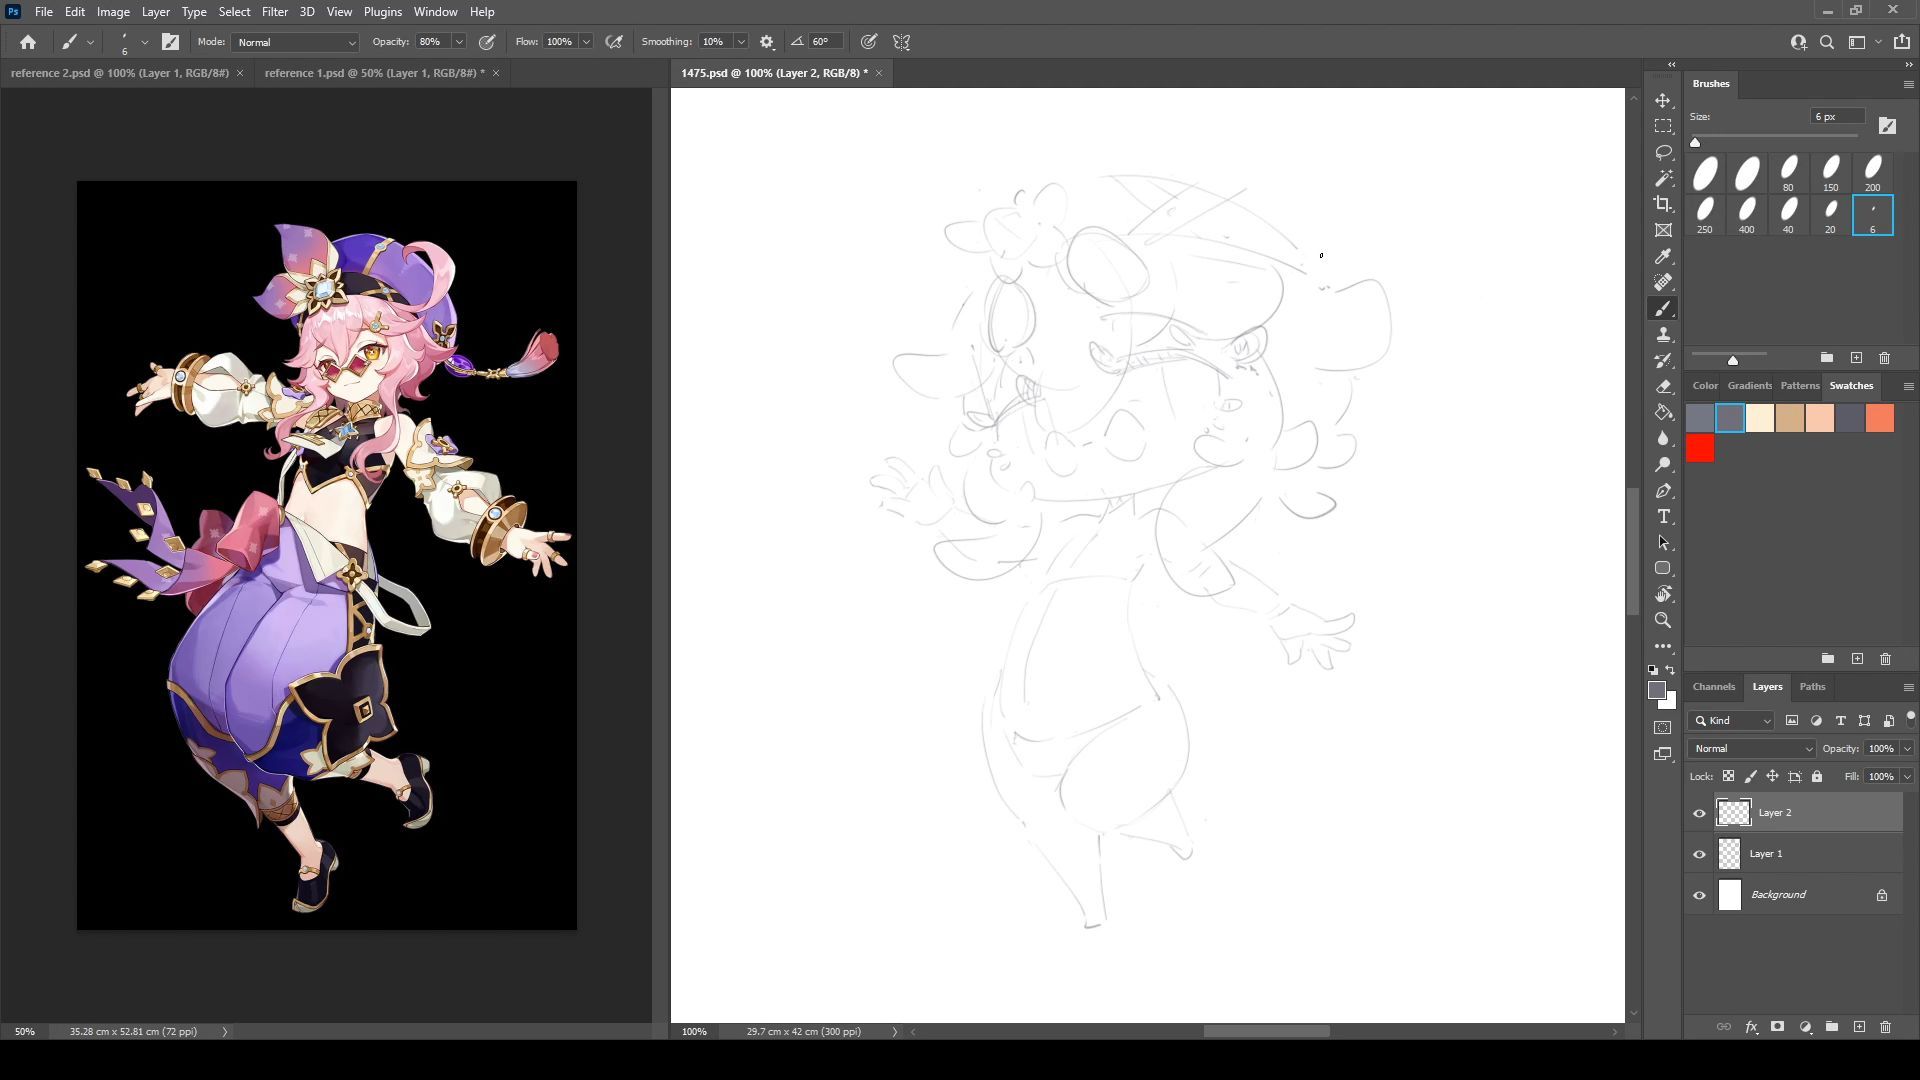Screen dimensions: 1920x1080
Task: Go to Photoshop Home screen
Action: point(28,42)
